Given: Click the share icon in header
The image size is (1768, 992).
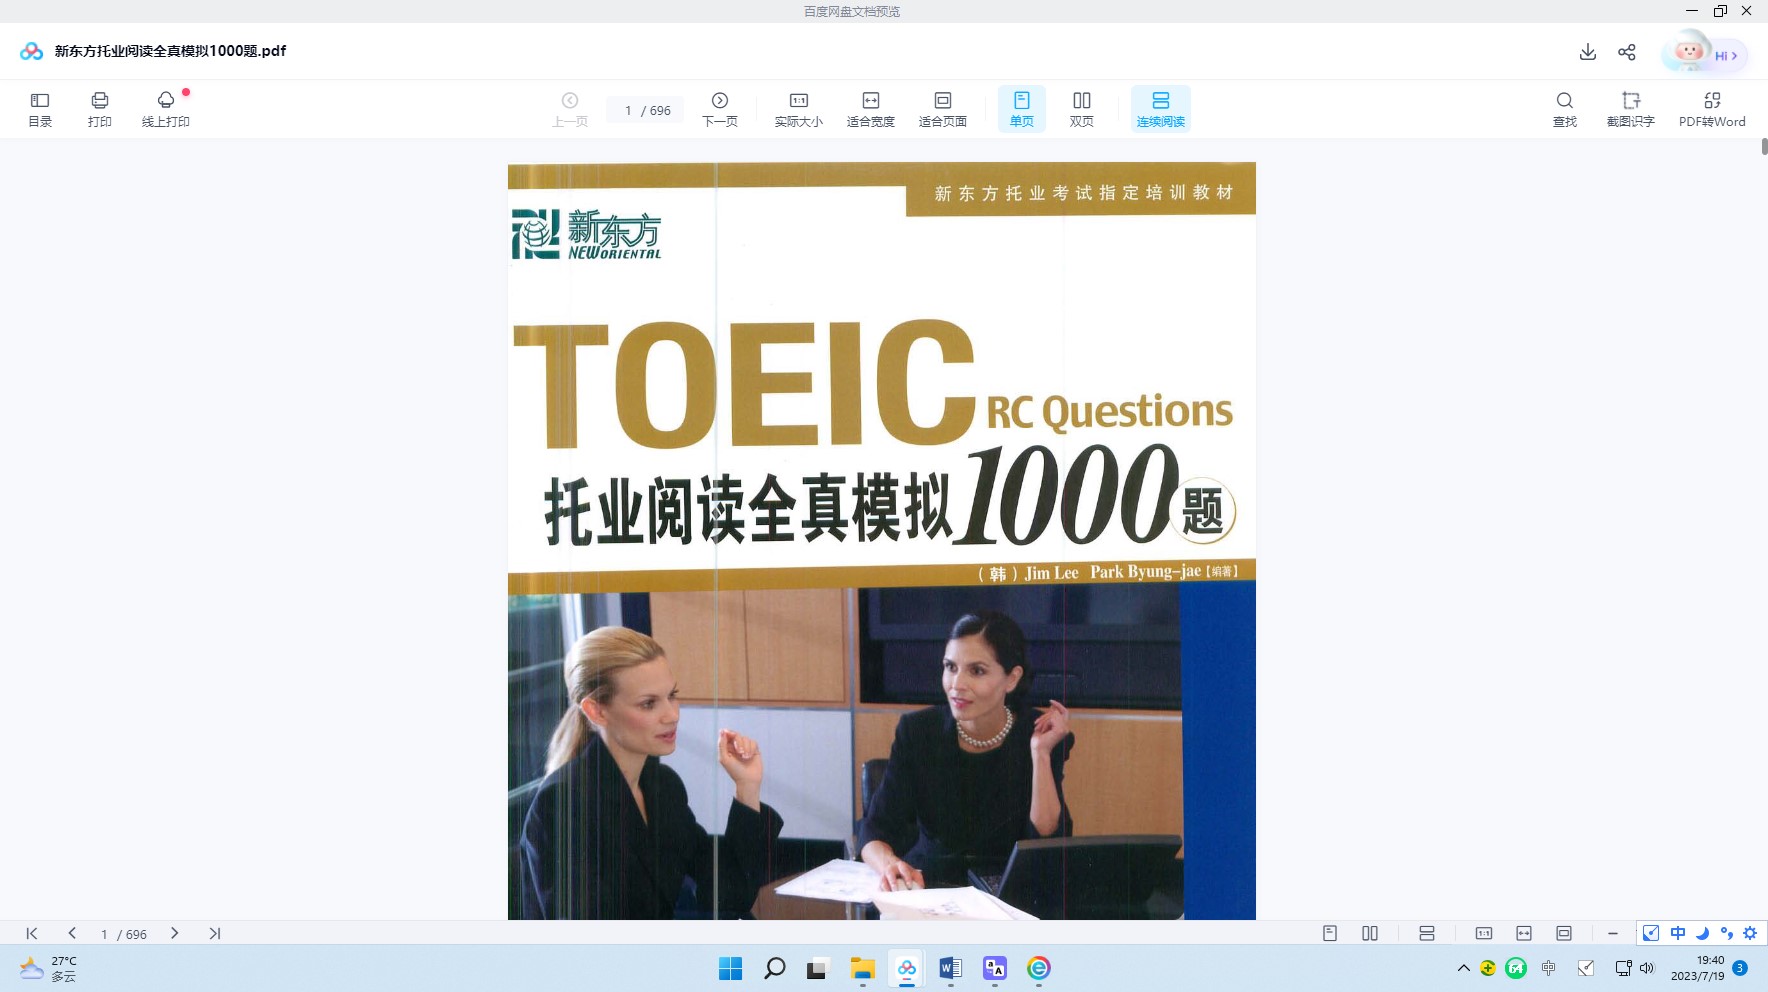Looking at the screenshot, I should 1627,52.
